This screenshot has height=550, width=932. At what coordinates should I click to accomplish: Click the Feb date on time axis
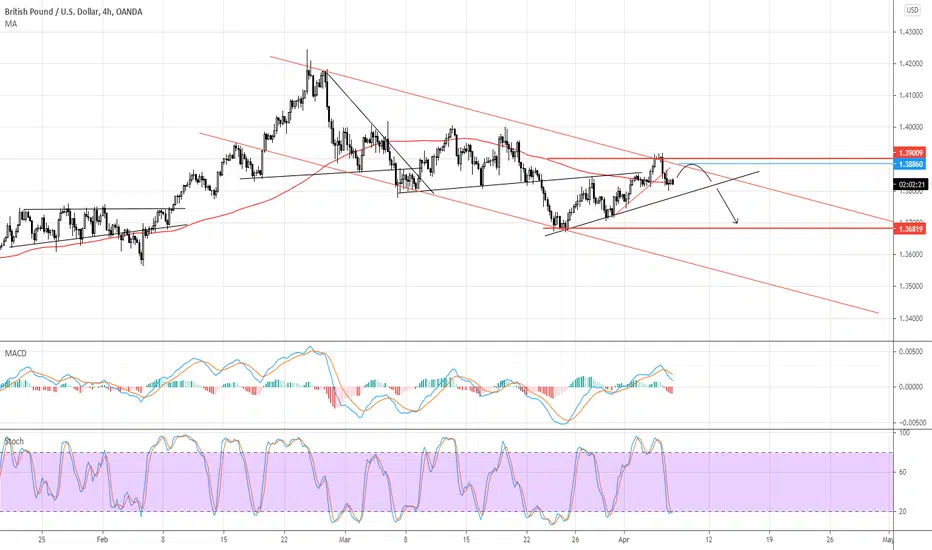tap(102, 540)
